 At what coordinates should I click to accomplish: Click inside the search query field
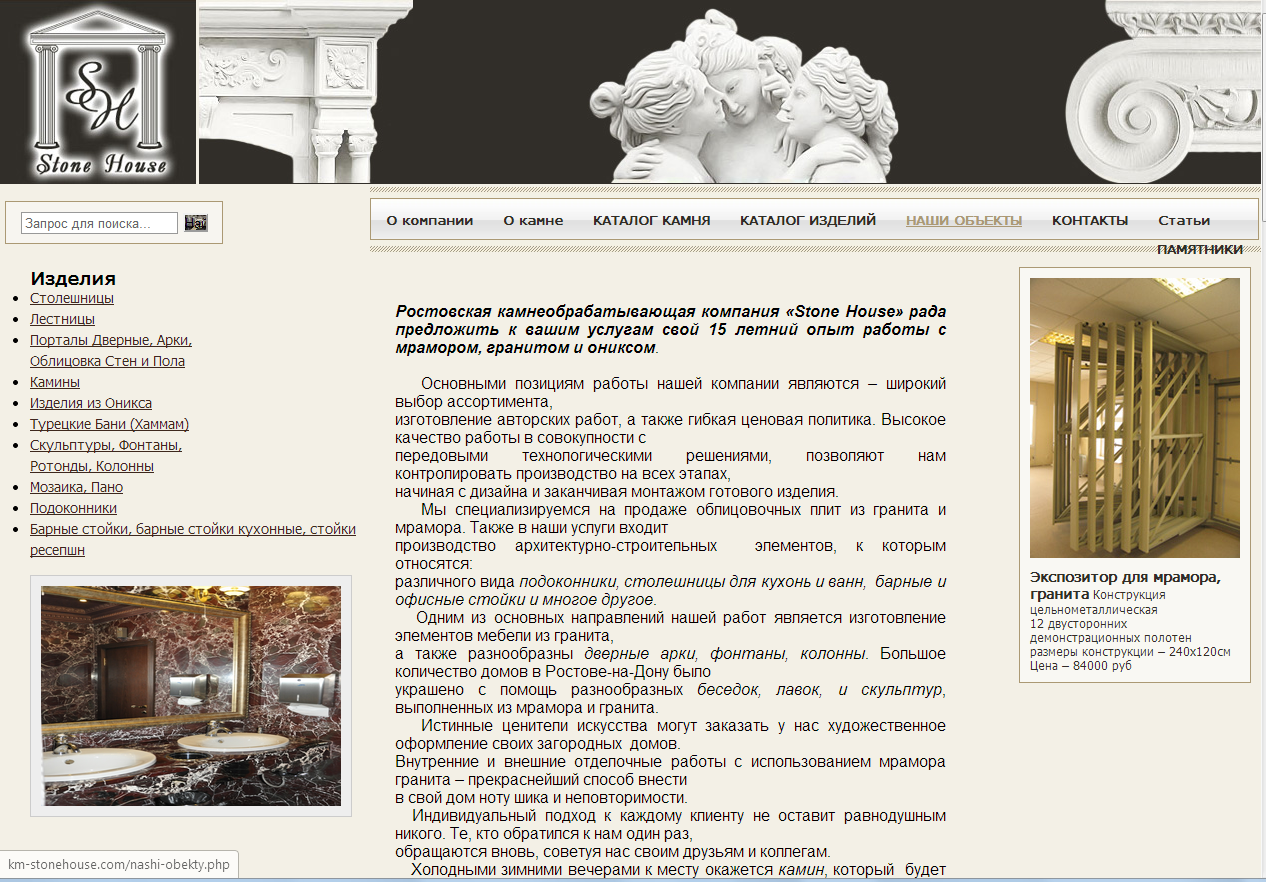(x=99, y=223)
